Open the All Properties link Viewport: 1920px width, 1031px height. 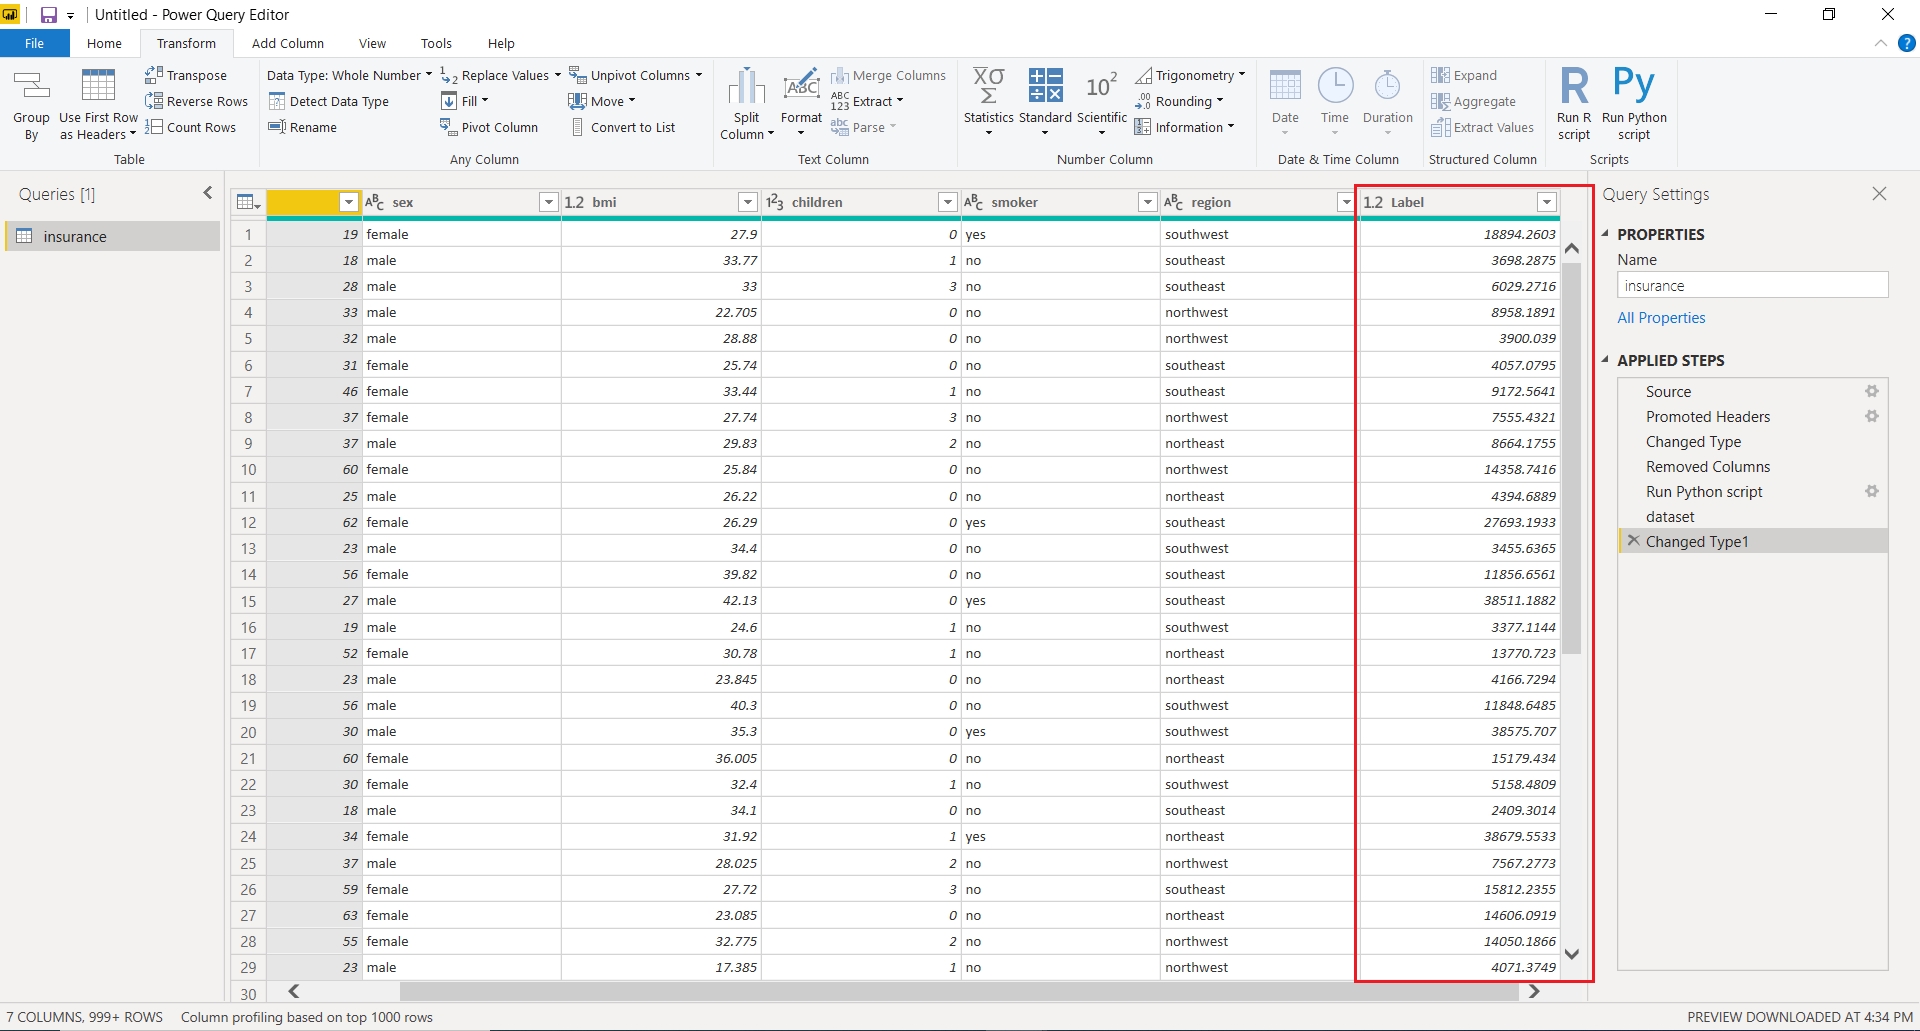[x=1661, y=318]
